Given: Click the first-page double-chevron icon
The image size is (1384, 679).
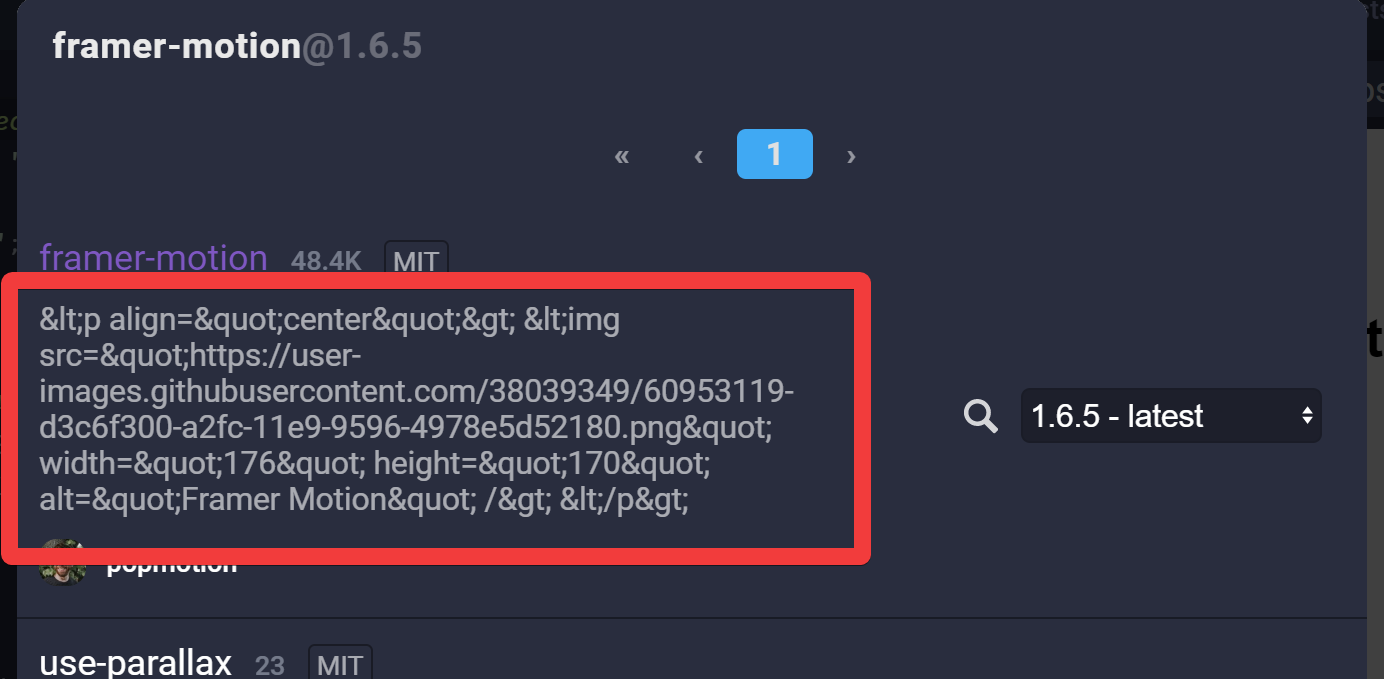Looking at the screenshot, I should (x=621, y=156).
